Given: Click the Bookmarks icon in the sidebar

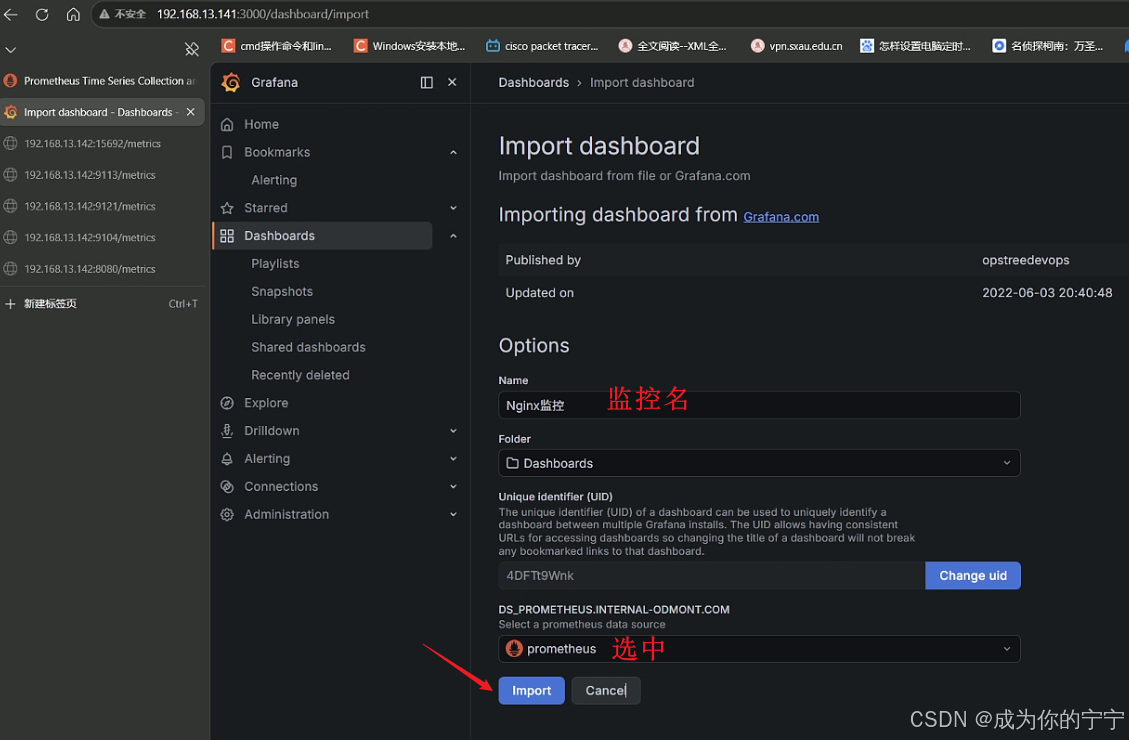Looking at the screenshot, I should [227, 153].
